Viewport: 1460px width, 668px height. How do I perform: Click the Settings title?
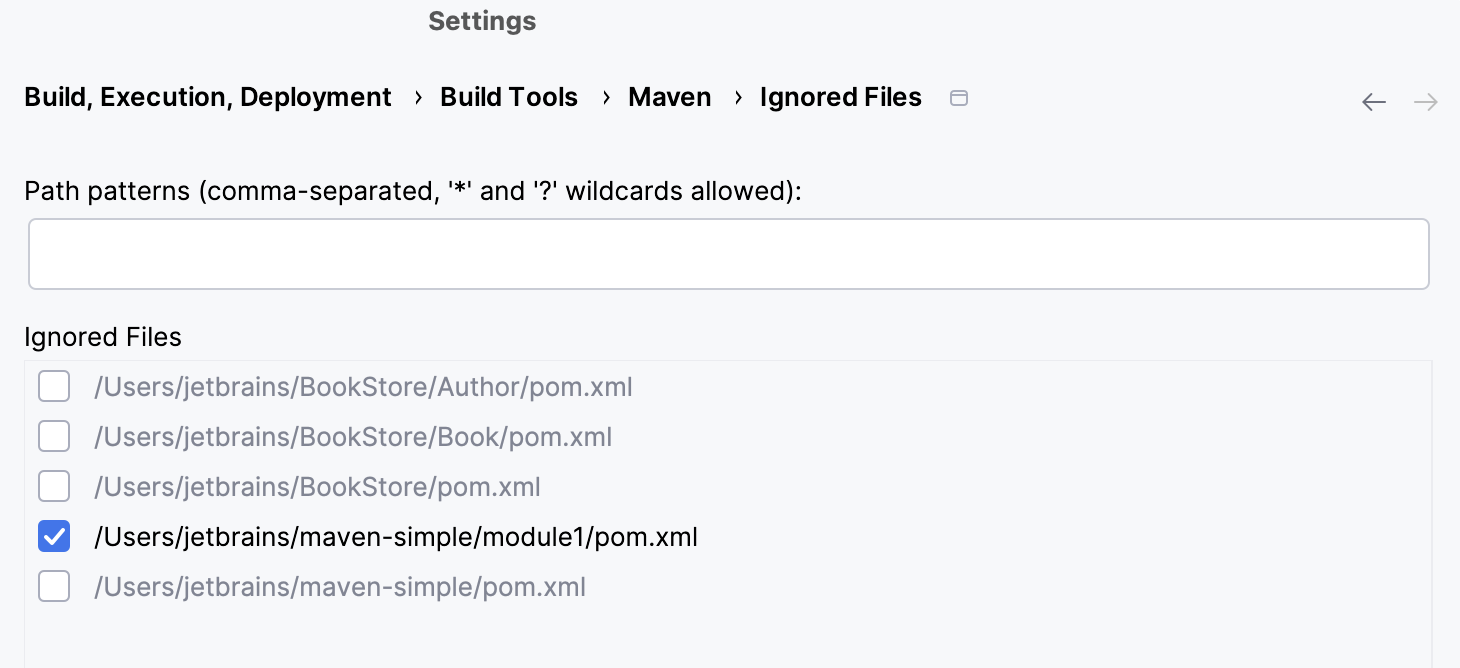(x=482, y=20)
